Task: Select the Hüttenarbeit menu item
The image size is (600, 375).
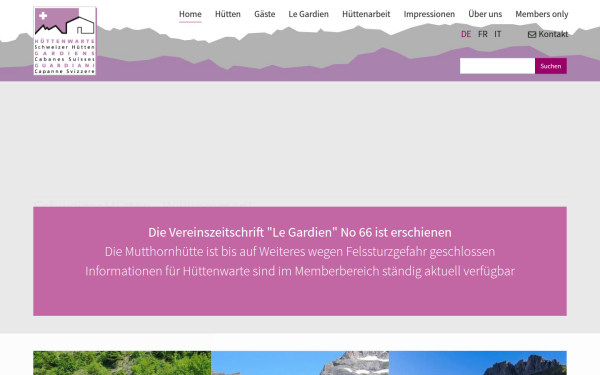Action: [366, 14]
